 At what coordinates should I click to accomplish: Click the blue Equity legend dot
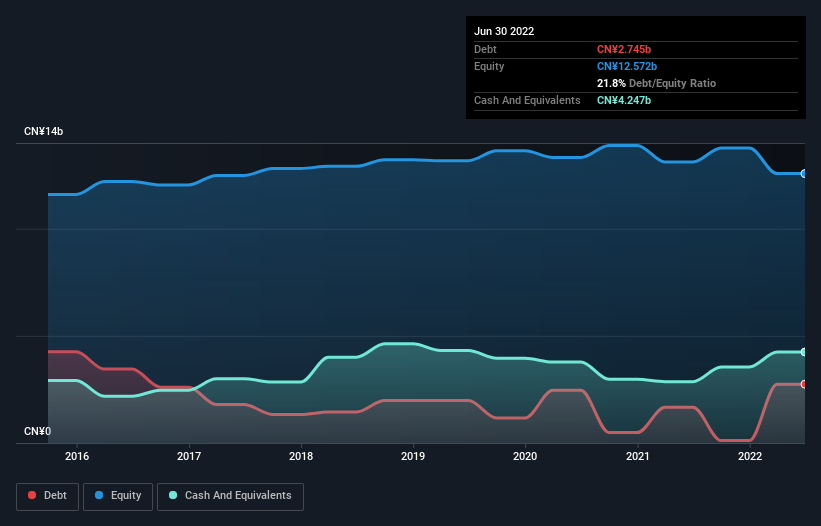tap(99, 495)
